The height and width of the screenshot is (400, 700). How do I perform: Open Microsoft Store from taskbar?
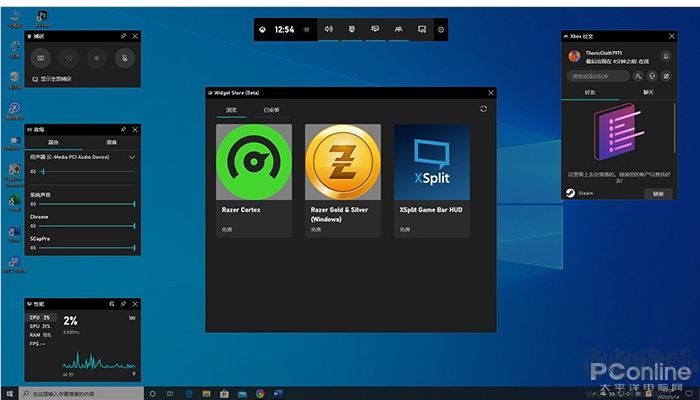(224, 394)
